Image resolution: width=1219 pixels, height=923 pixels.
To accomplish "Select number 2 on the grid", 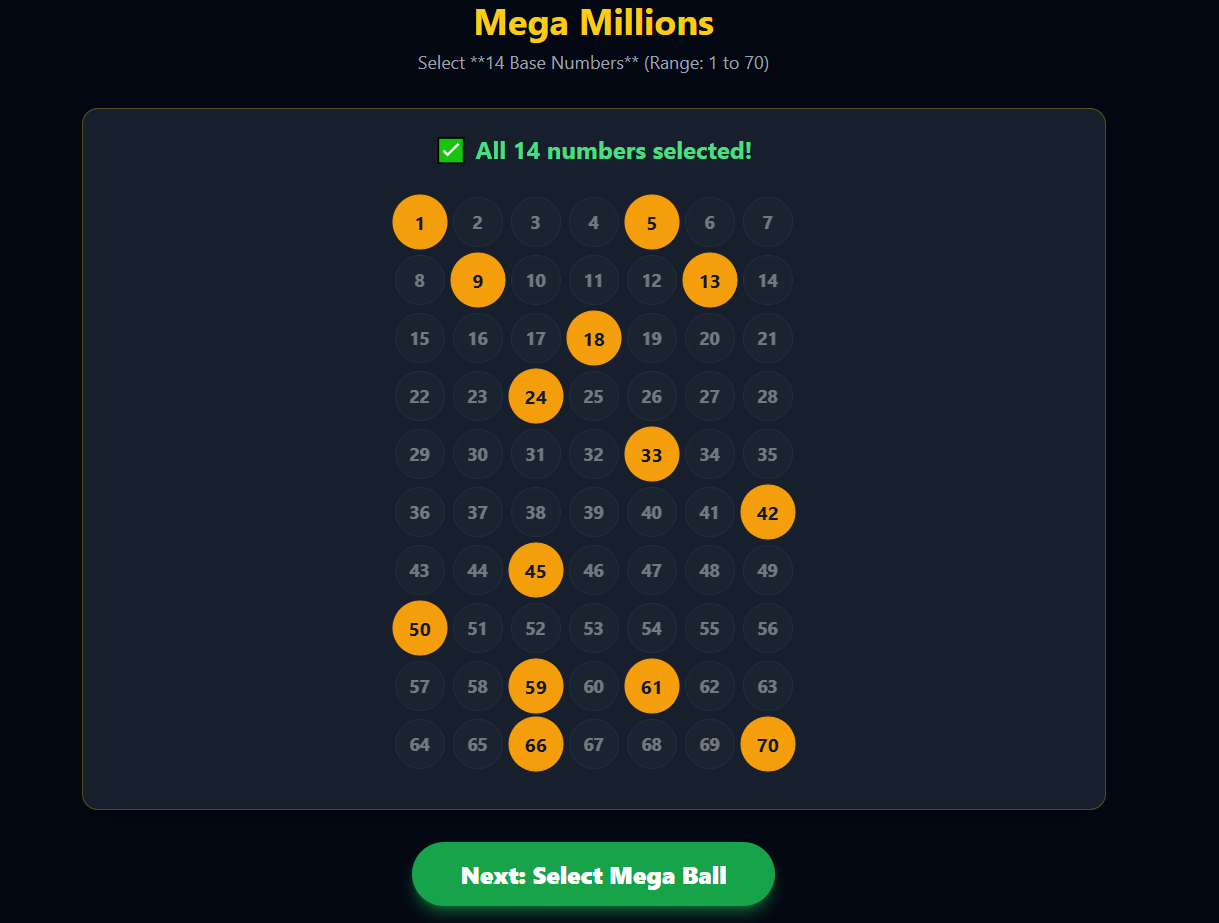I will pyautogui.click(x=477, y=222).
